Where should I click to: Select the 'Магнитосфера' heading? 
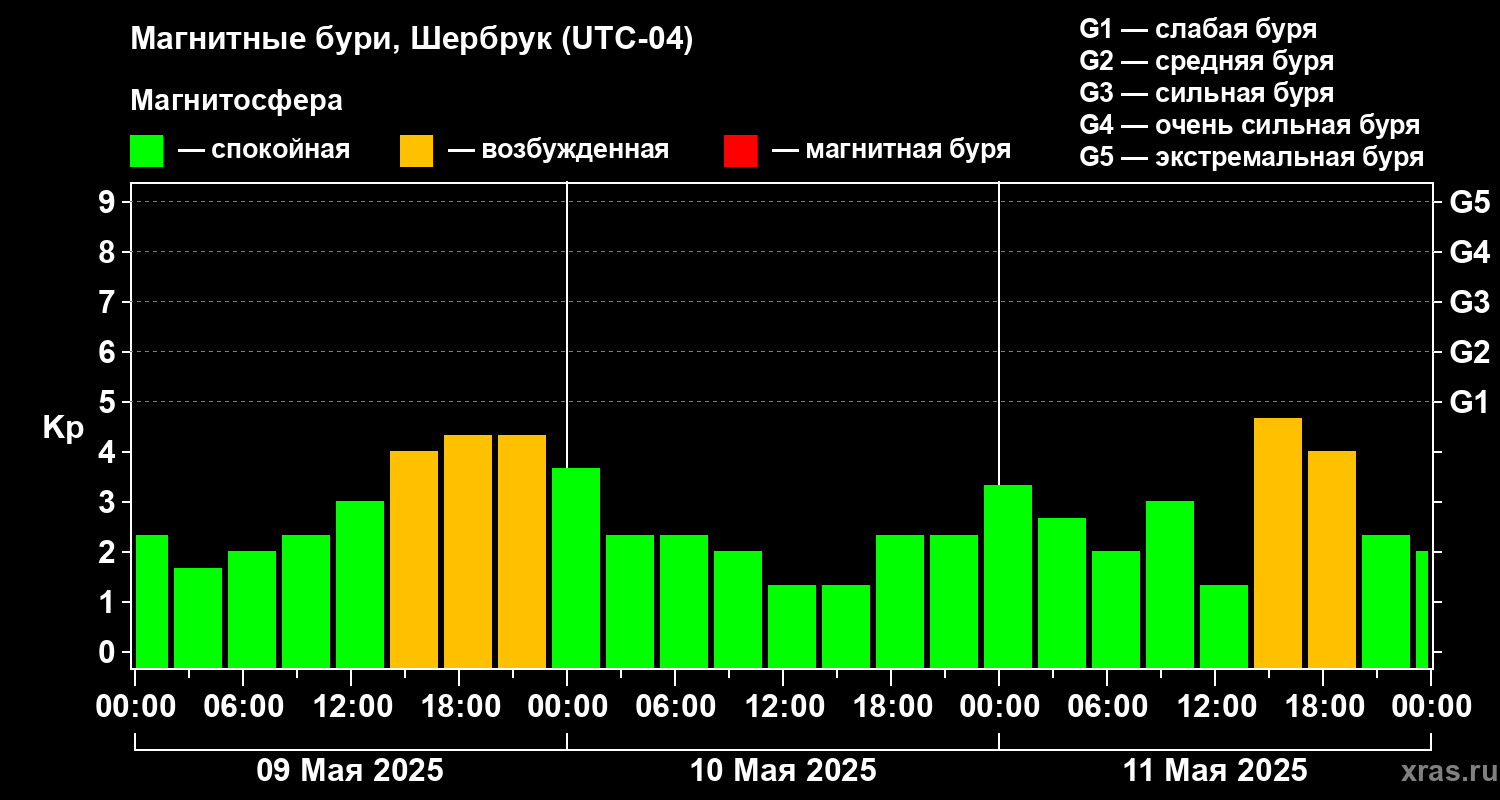(237, 101)
